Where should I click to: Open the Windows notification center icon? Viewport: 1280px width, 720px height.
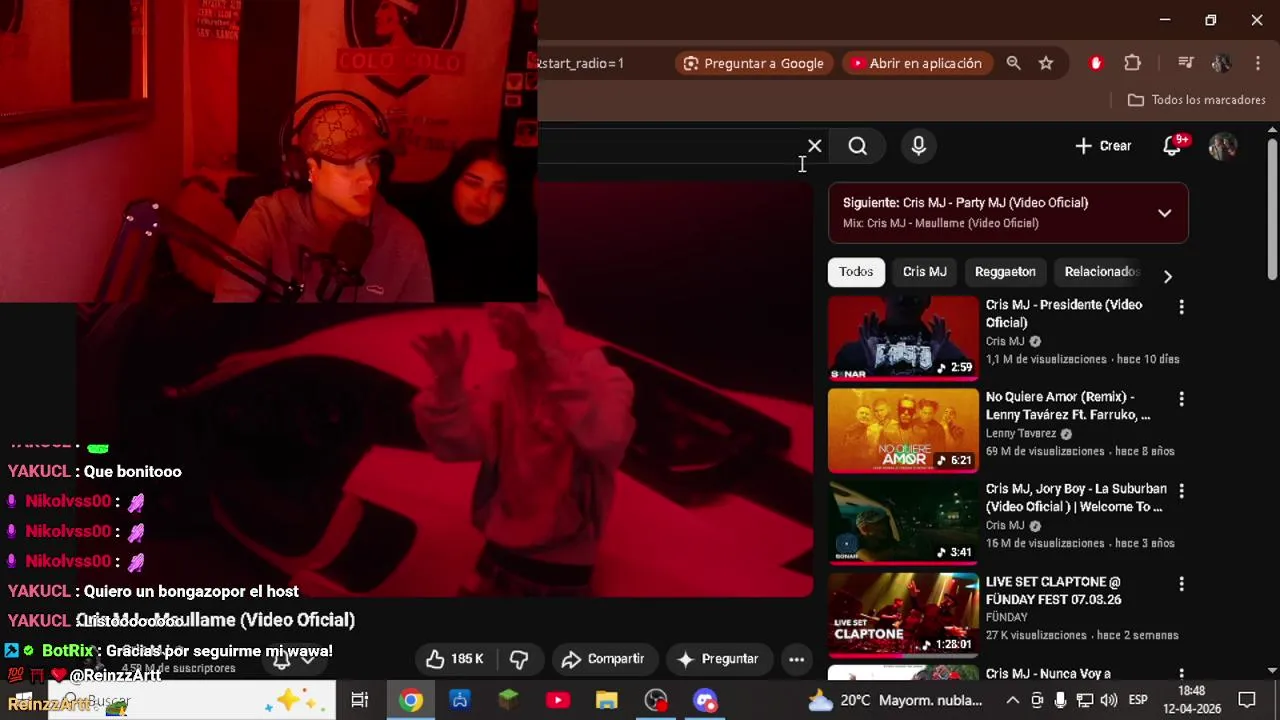click(1247, 701)
